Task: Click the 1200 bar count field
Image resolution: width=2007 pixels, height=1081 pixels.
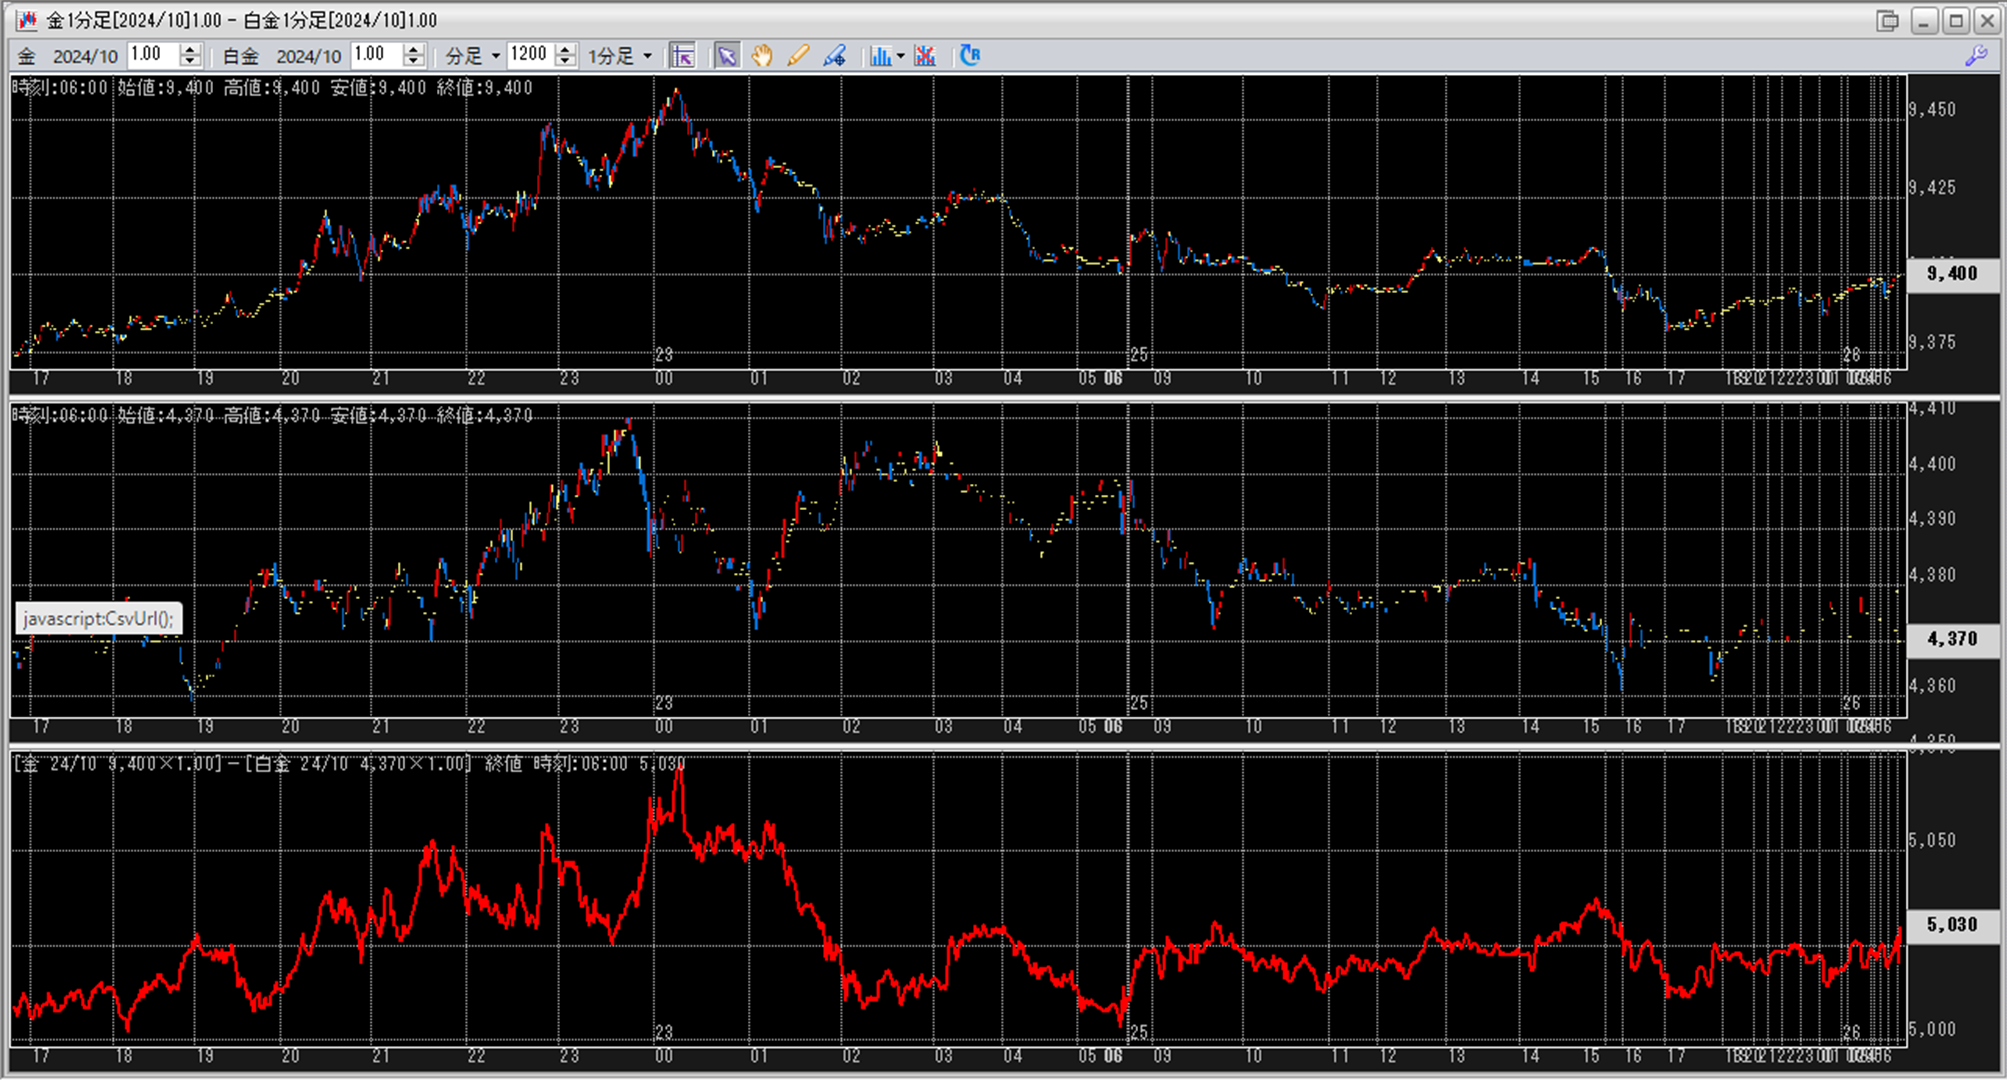Action: pos(529,55)
